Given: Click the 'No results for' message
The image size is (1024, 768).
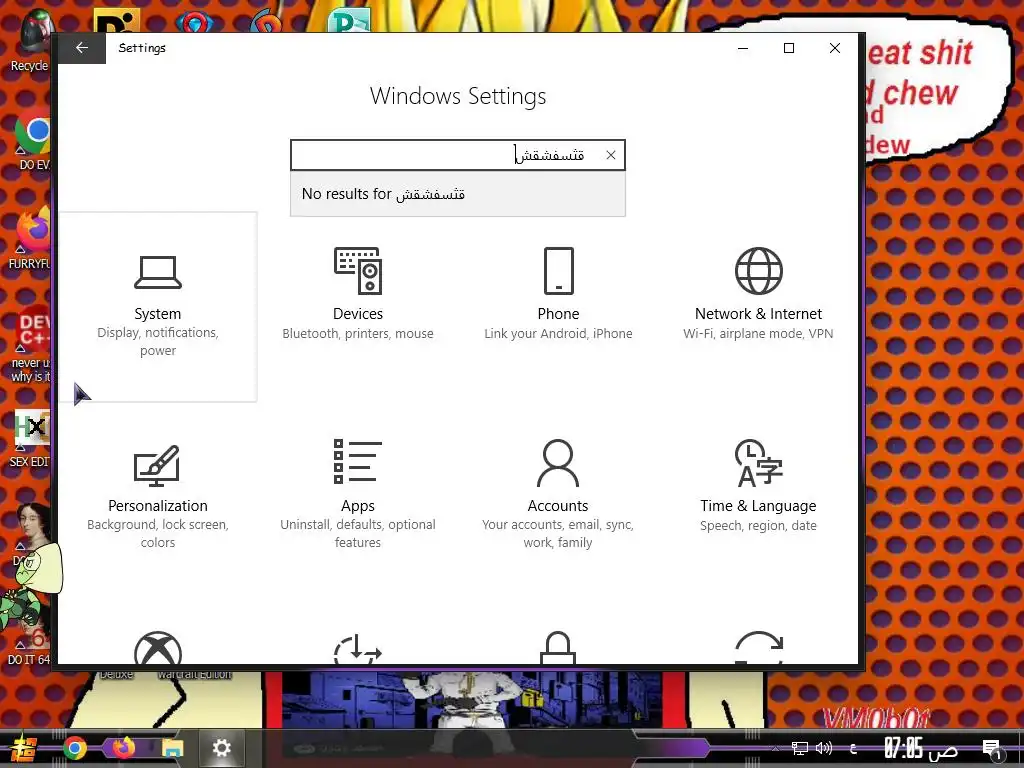Looking at the screenshot, I should 383,194.
